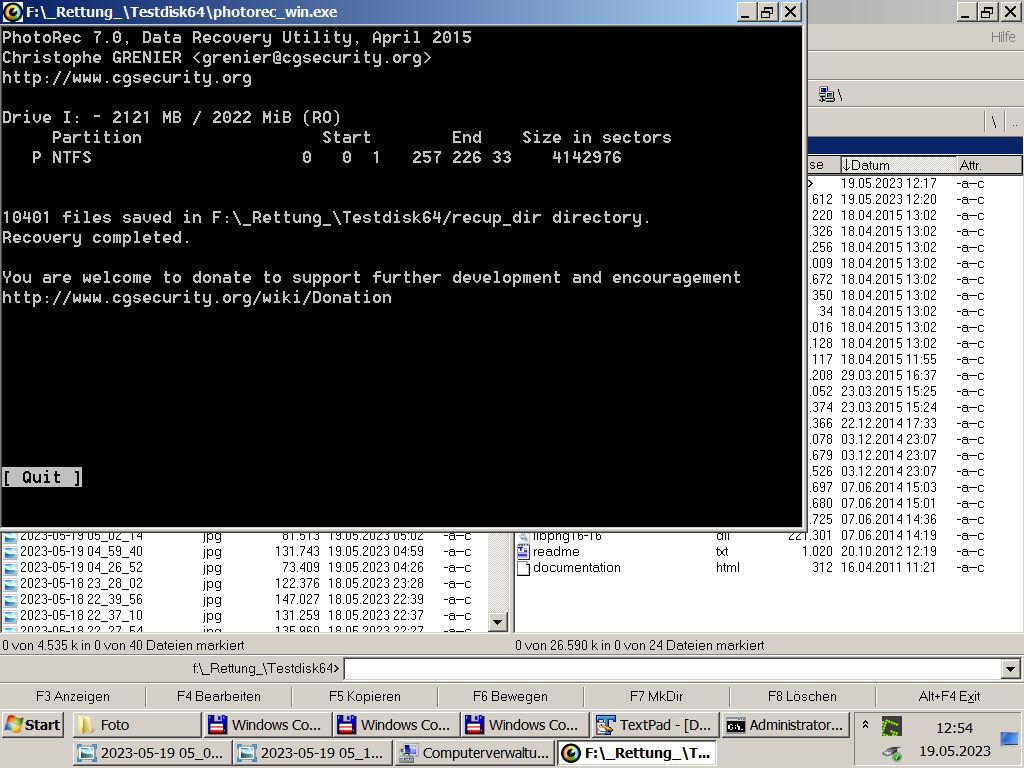
Task: Open the Windows Start menu
Action: coord(33,725)
